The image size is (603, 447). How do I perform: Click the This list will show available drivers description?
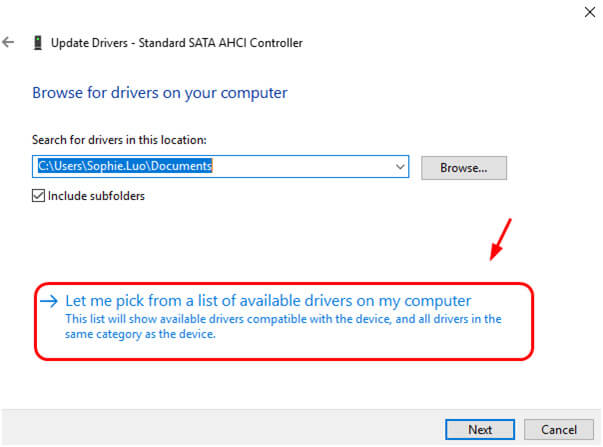coord(283,326)
